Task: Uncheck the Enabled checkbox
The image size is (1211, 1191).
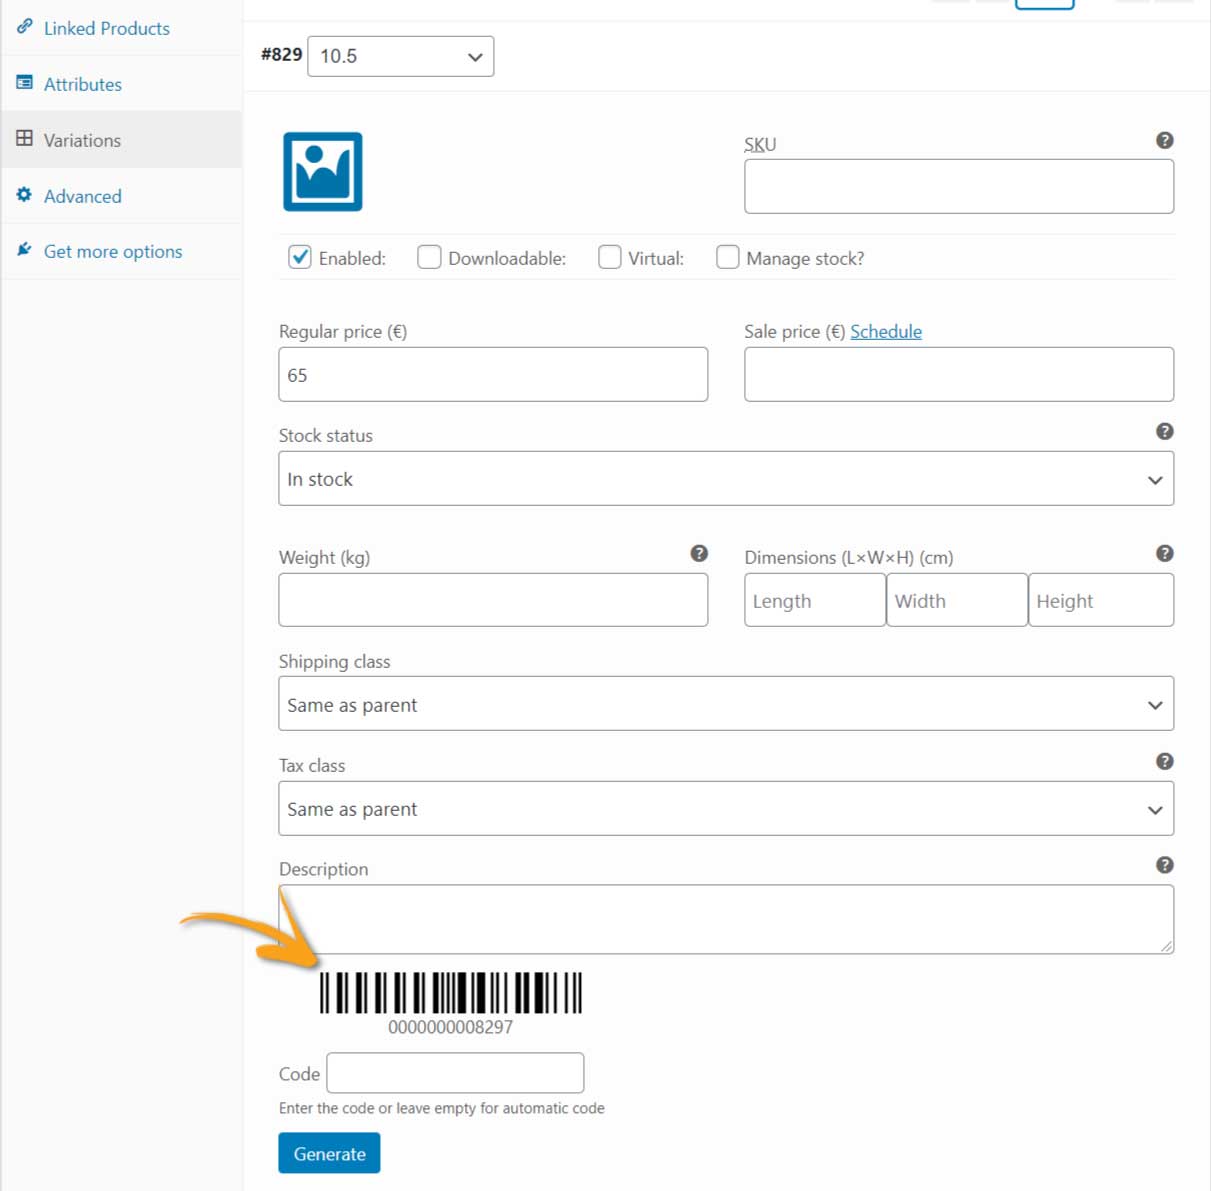Action: 300,257
